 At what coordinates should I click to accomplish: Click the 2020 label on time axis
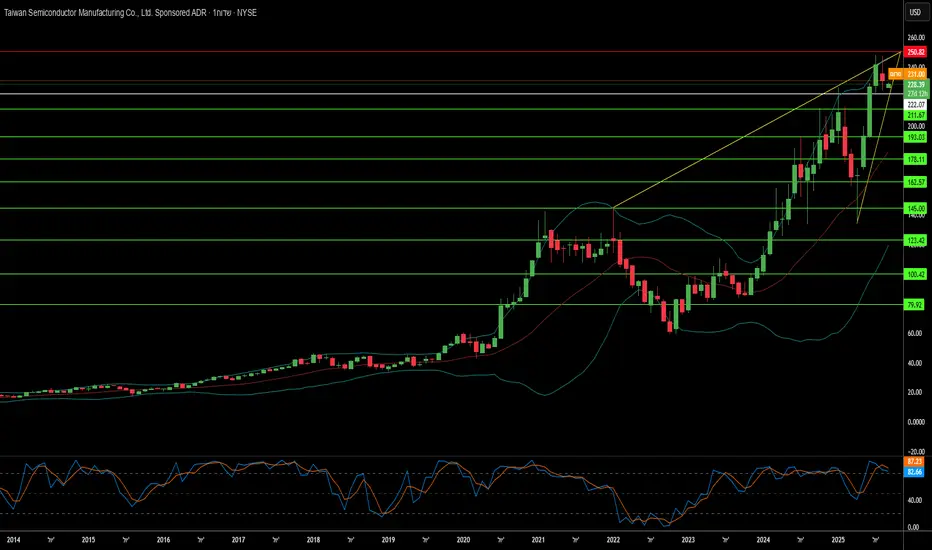(x=464, y=539)
